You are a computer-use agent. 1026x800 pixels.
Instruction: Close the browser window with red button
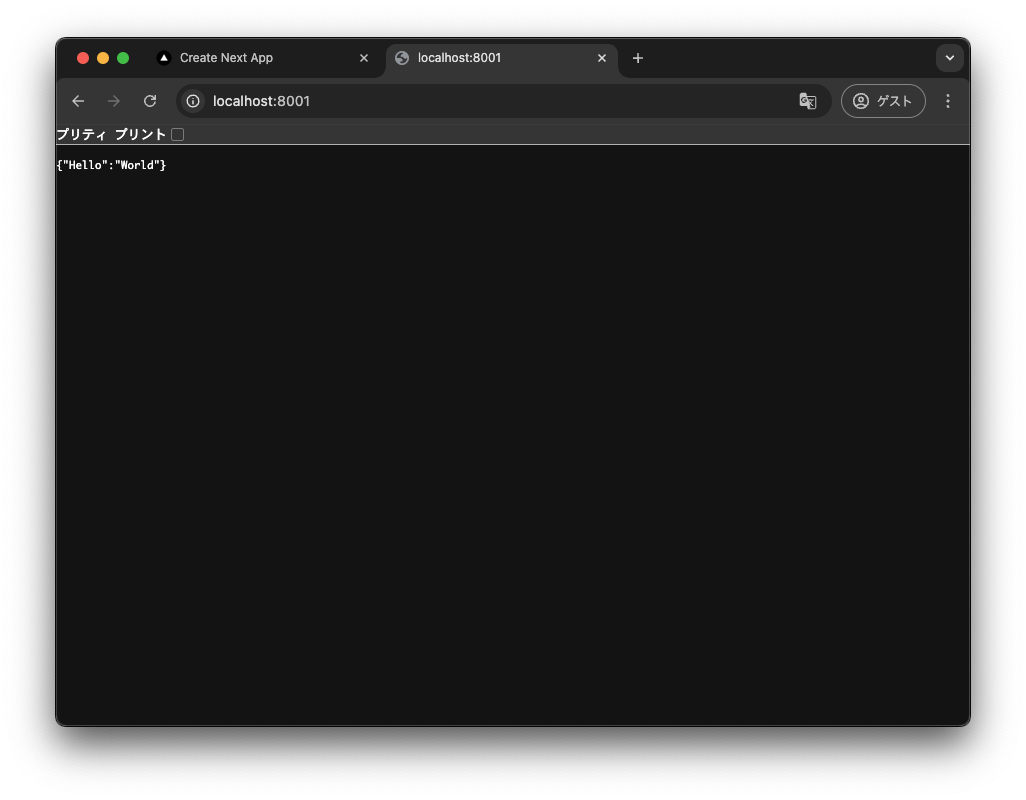pyautogui.click(x=83, y=58)
